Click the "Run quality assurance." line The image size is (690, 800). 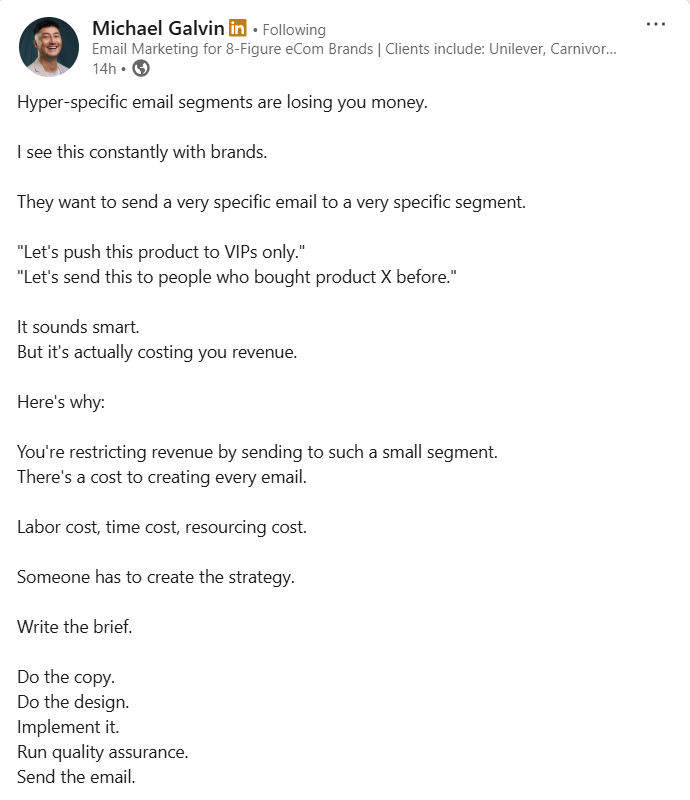[103, 751]
